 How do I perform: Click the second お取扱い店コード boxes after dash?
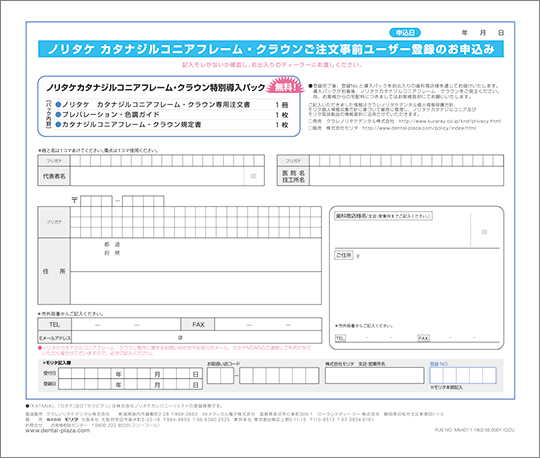click(x=279, y=376)
